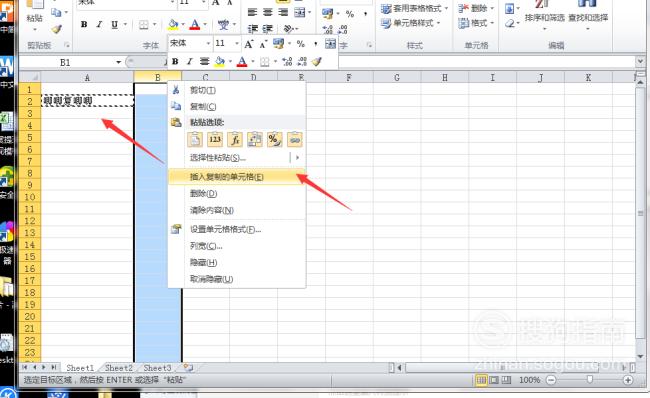Click the Decrease Indent icon in the ribbon

(252, 29)
